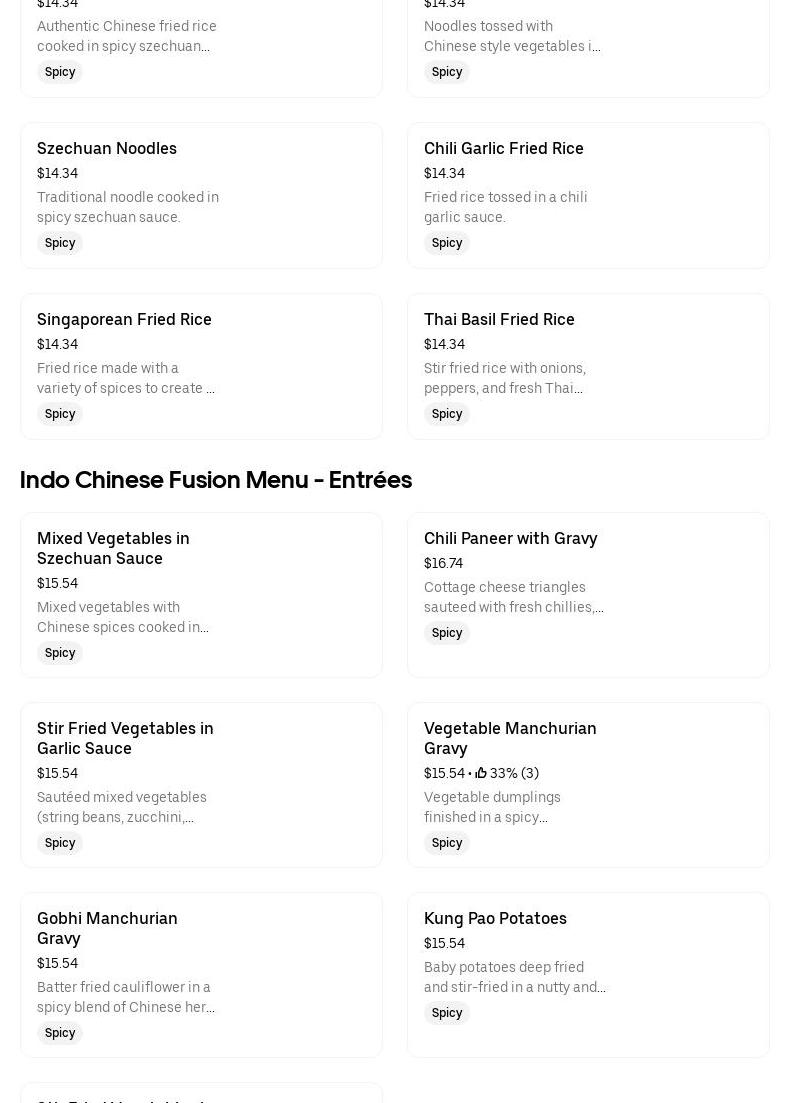Open Stir Fried Vegetables in Garlic Sauce

point(125,738)
